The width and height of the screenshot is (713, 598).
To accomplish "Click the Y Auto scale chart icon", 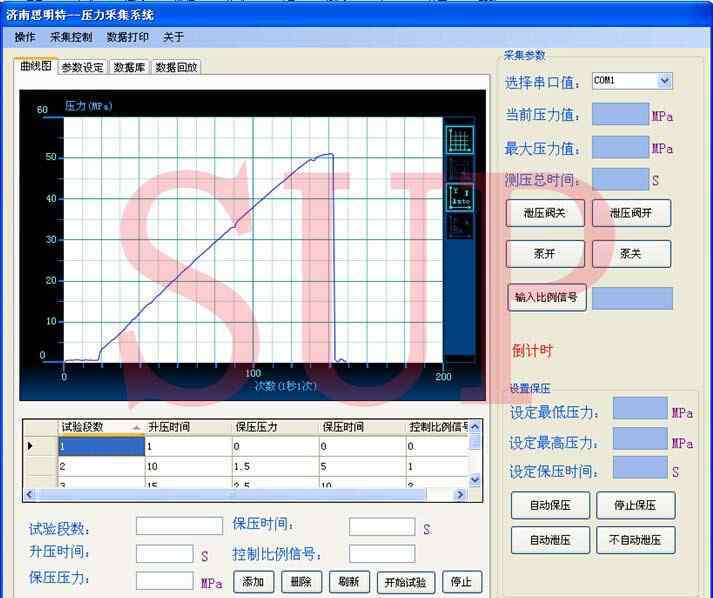I will coord(460,197).
